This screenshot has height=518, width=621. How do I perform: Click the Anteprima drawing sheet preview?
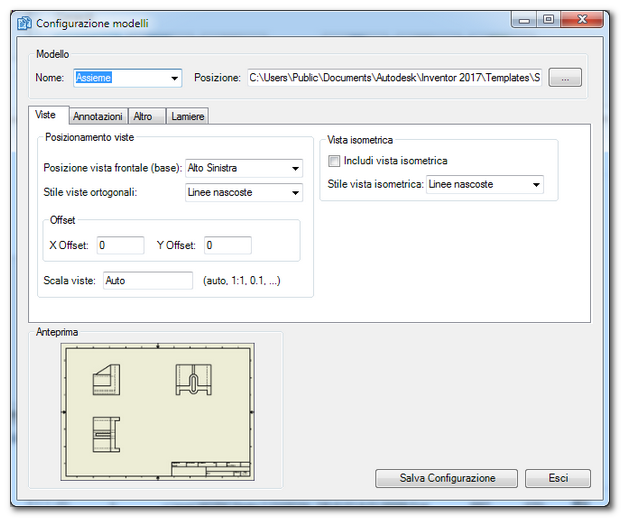(x=158, y=412)
